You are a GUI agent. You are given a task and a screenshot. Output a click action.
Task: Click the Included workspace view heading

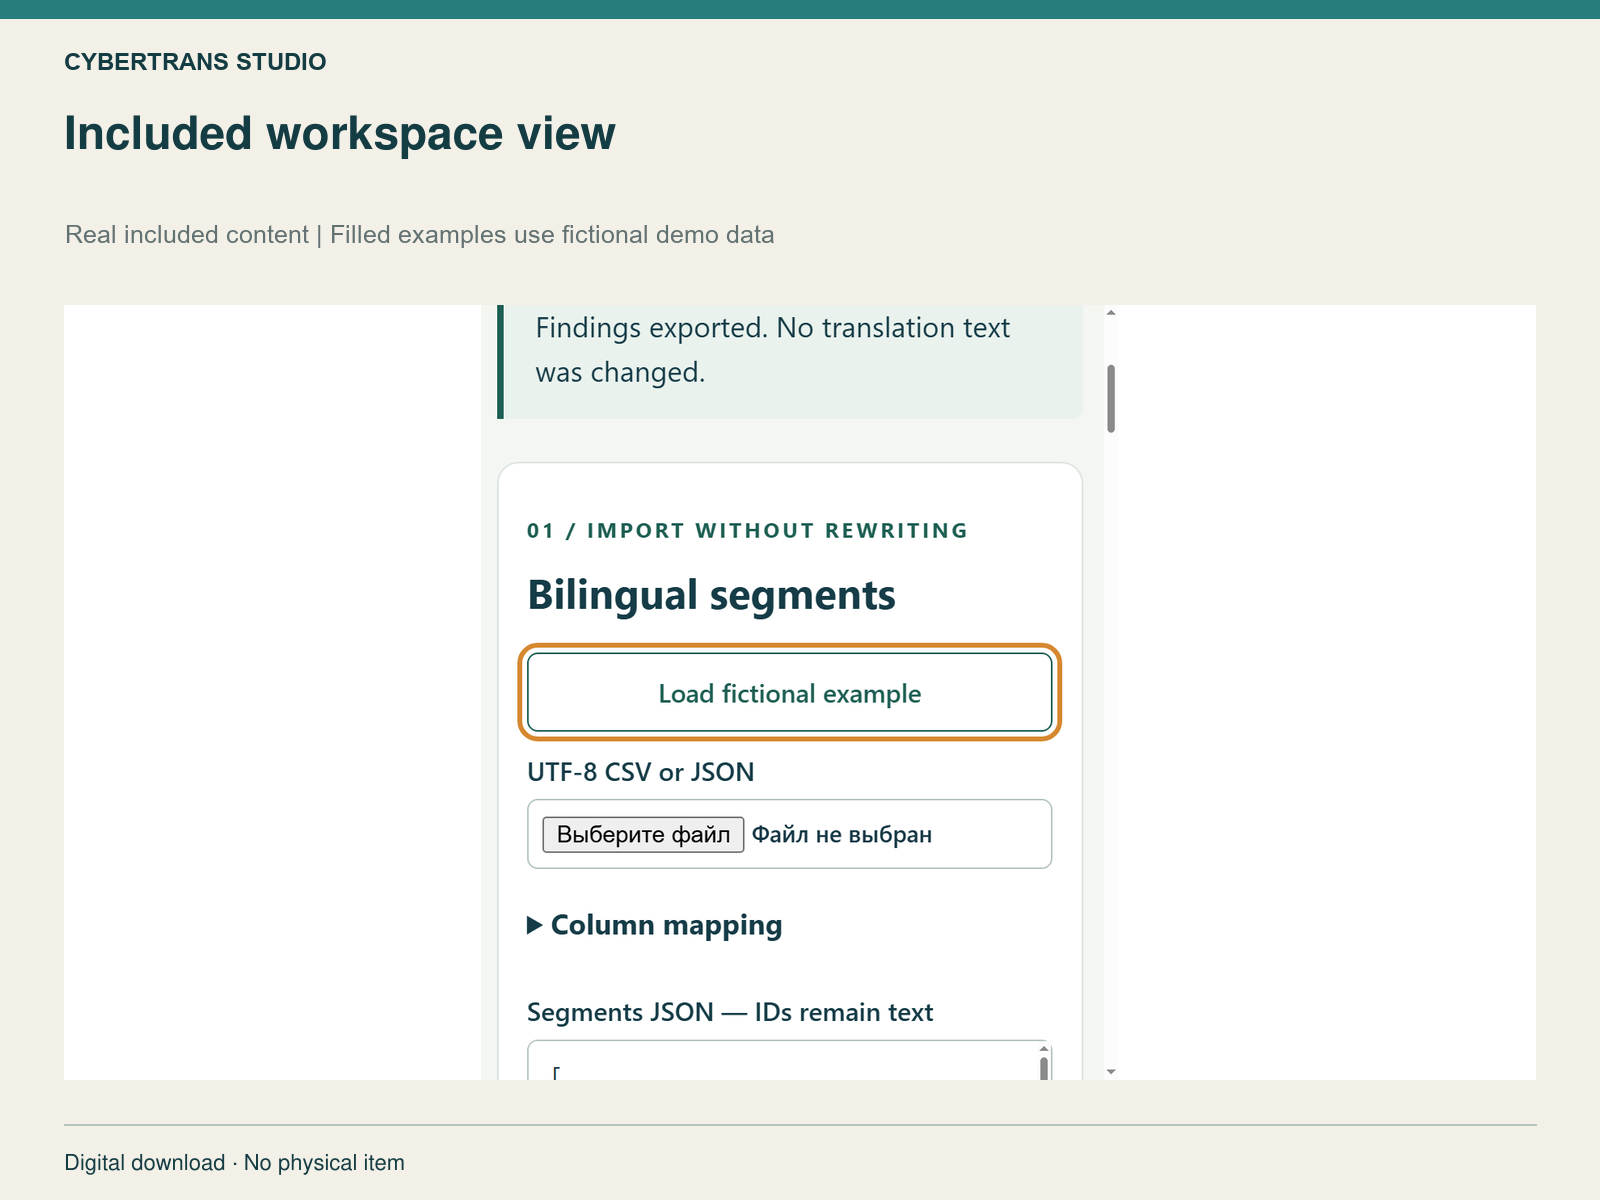point(340,133)
